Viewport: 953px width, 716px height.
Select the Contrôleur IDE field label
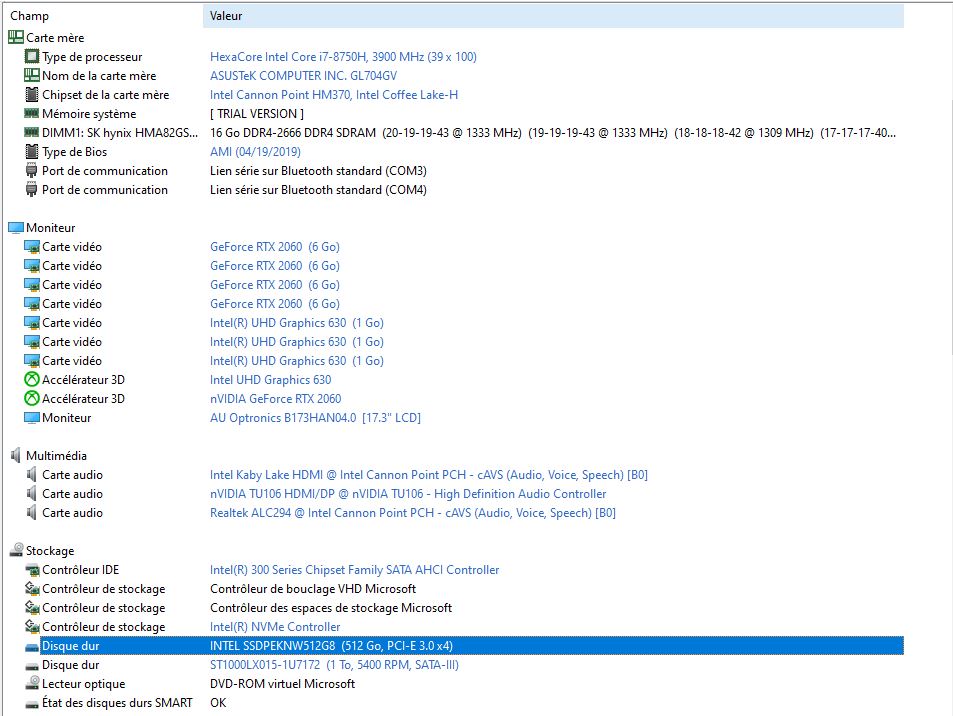[x=80, y=570]
